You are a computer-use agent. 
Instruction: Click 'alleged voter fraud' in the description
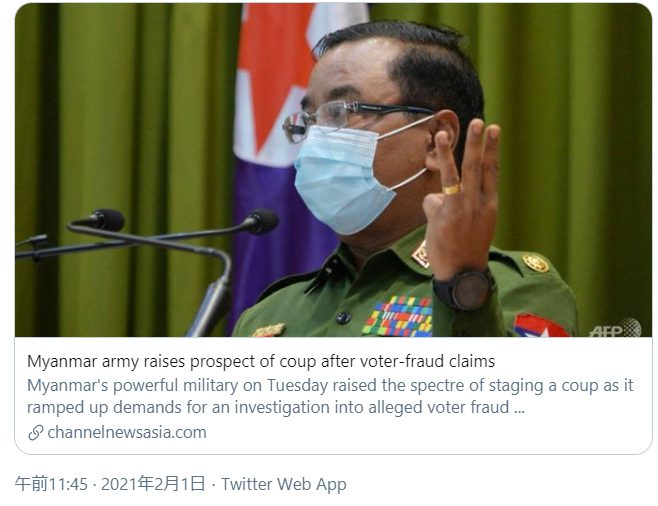[439, 407]
